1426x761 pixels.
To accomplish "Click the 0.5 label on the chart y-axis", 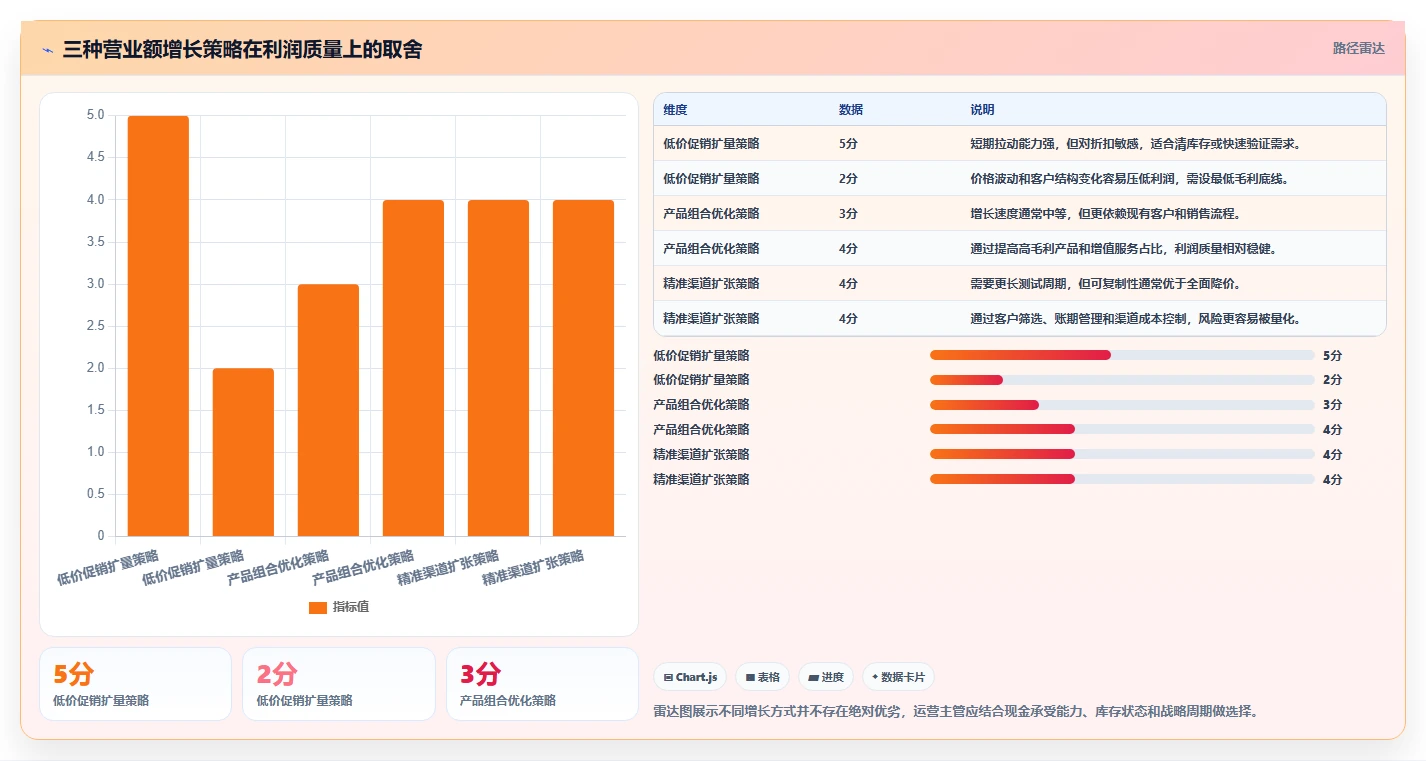I will (x=96, y=494).
